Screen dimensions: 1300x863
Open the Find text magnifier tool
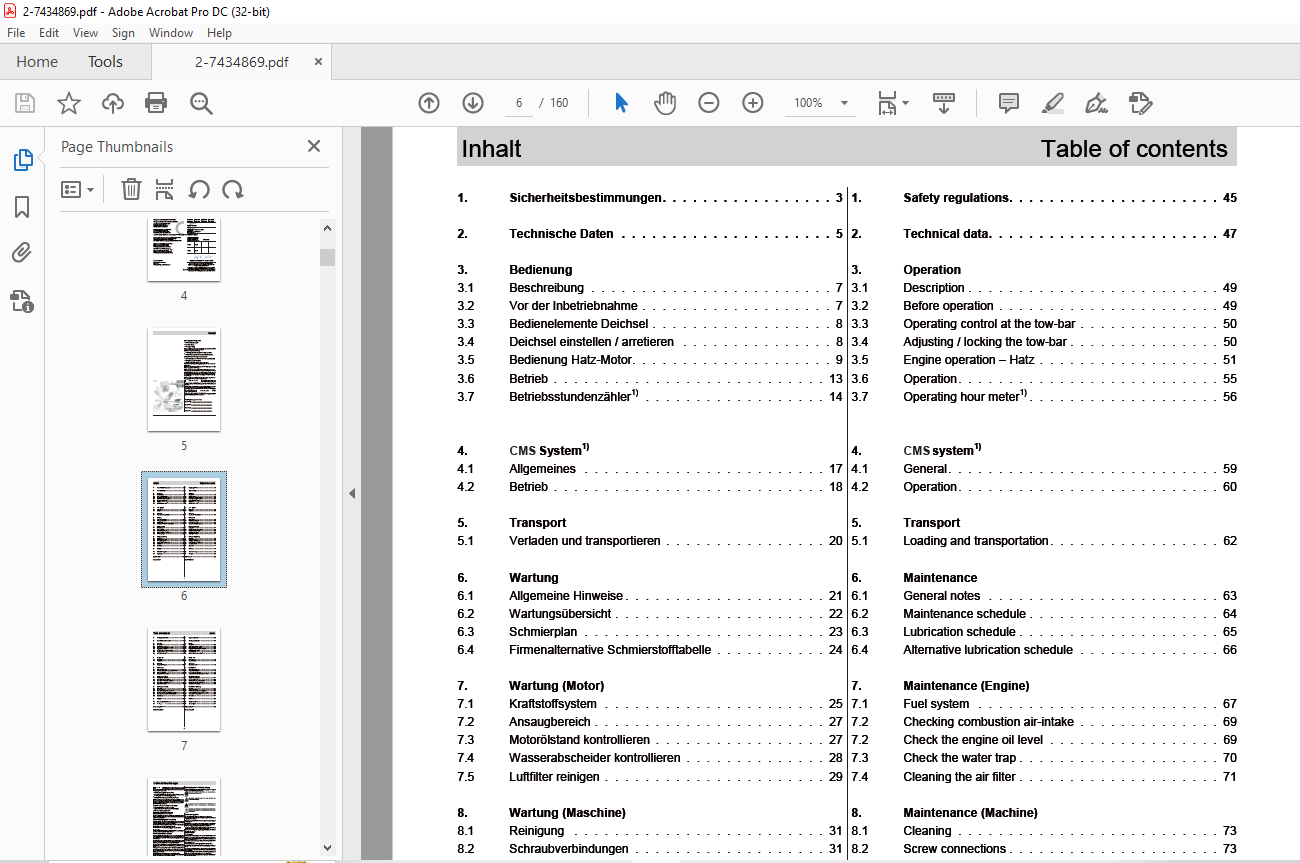pyautogui.click(x=201, y=103)
